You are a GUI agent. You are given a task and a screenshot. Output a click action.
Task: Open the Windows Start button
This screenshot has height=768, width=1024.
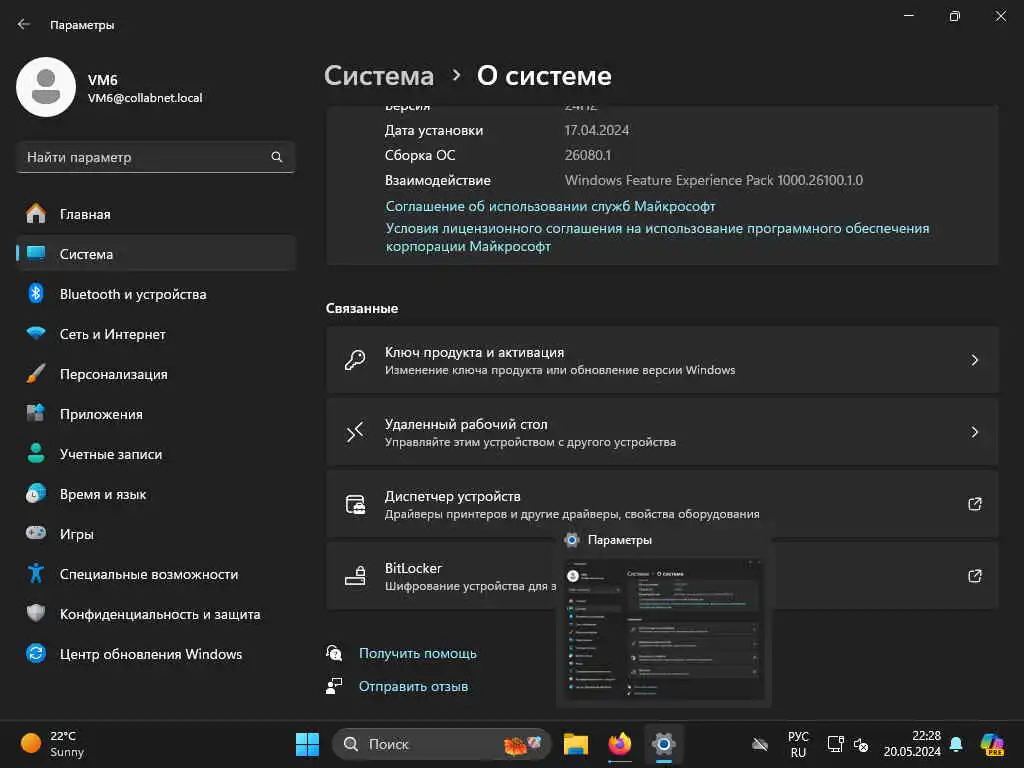pos(307,744)
